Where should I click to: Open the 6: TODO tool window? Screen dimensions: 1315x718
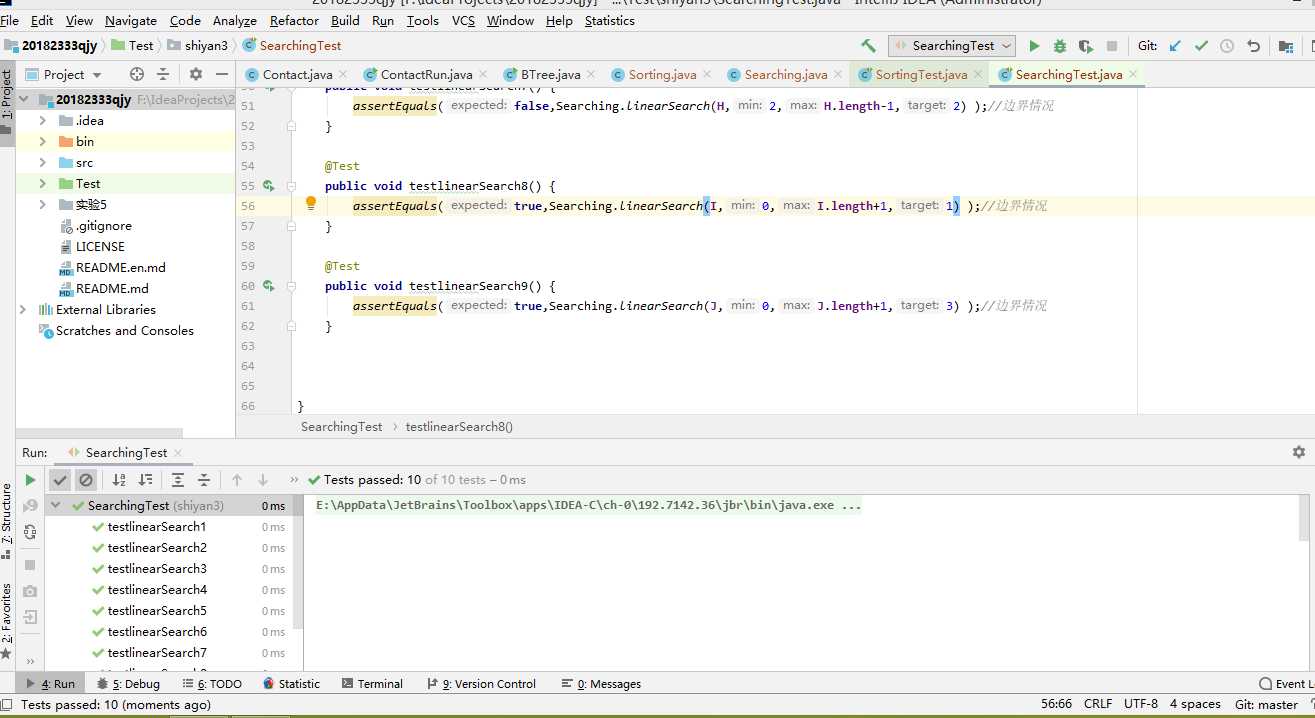coord(212,684)
